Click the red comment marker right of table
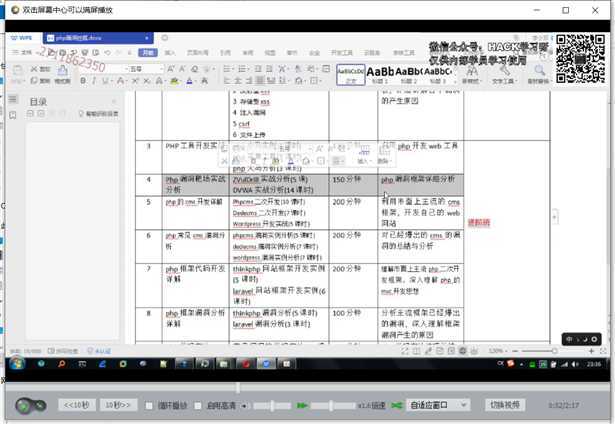615x424 pixels. point(479,223)
